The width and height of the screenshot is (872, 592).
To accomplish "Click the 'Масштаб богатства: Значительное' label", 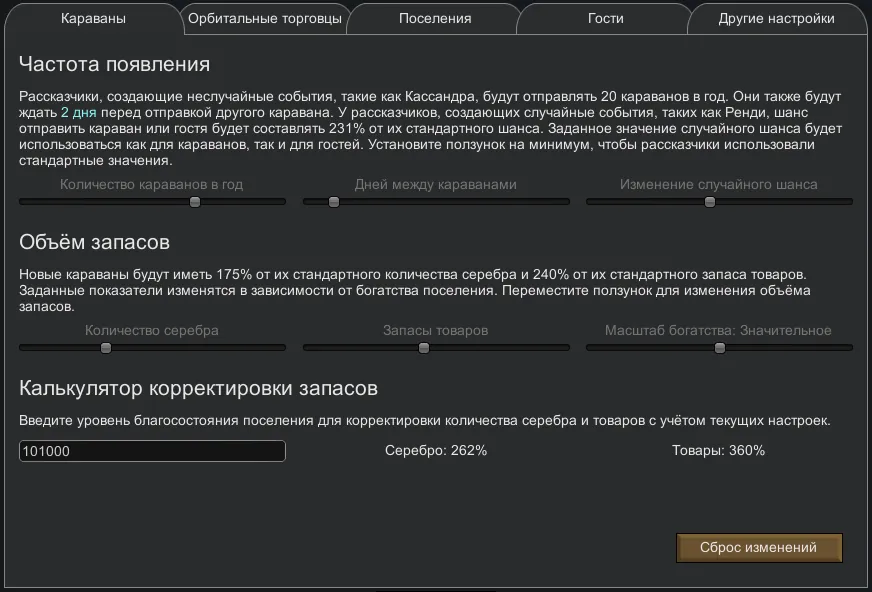I will [718, 331].
